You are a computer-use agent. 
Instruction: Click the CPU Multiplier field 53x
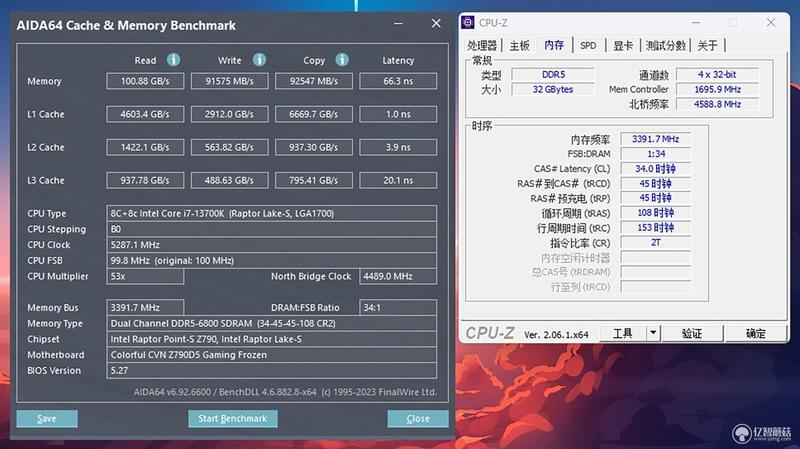(x=145, y=277)
